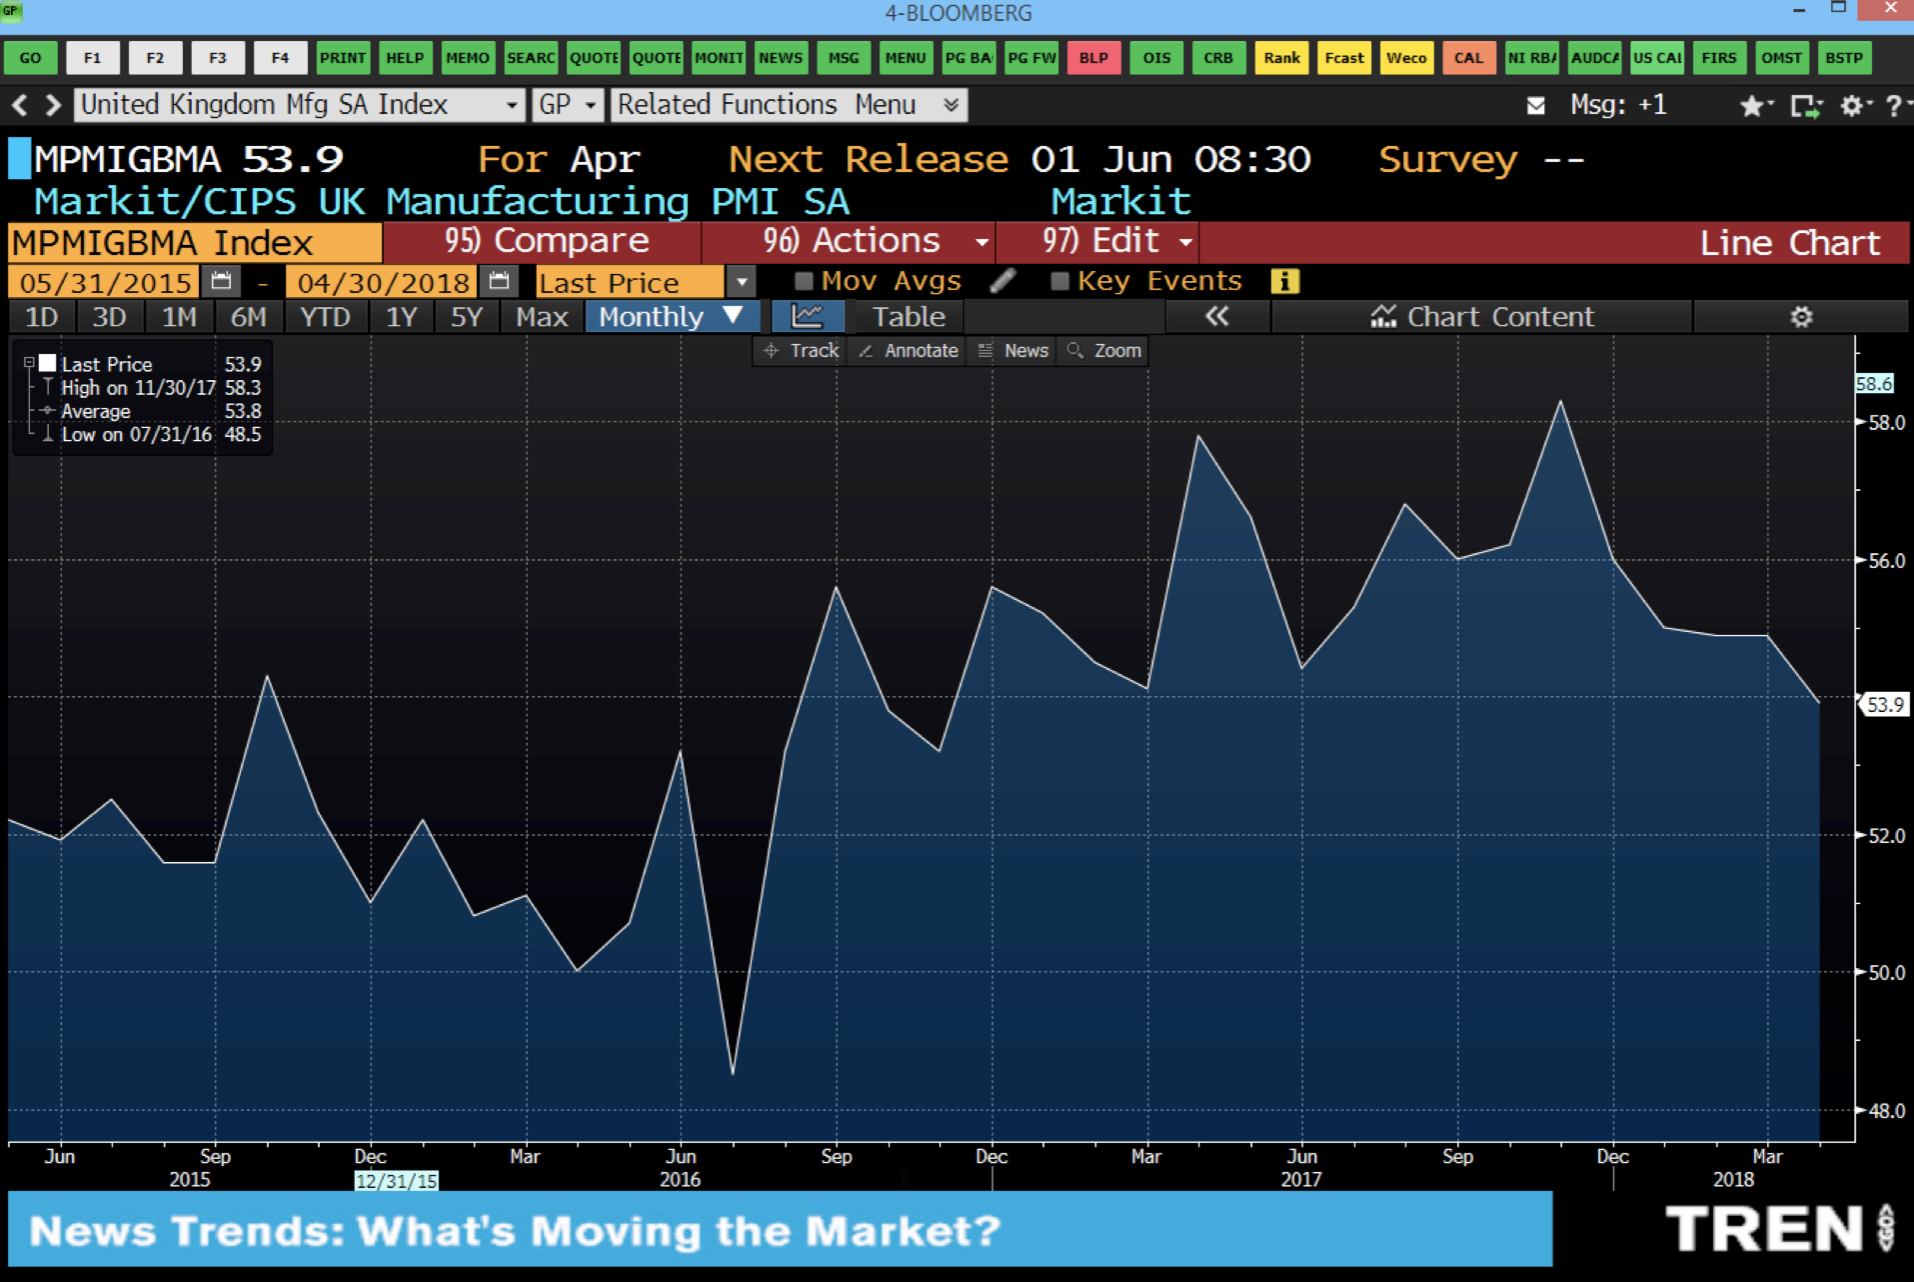Collapse the Last Price legend tree
The height and width of the screenshot is (1282, 1914).
[29, 363]
